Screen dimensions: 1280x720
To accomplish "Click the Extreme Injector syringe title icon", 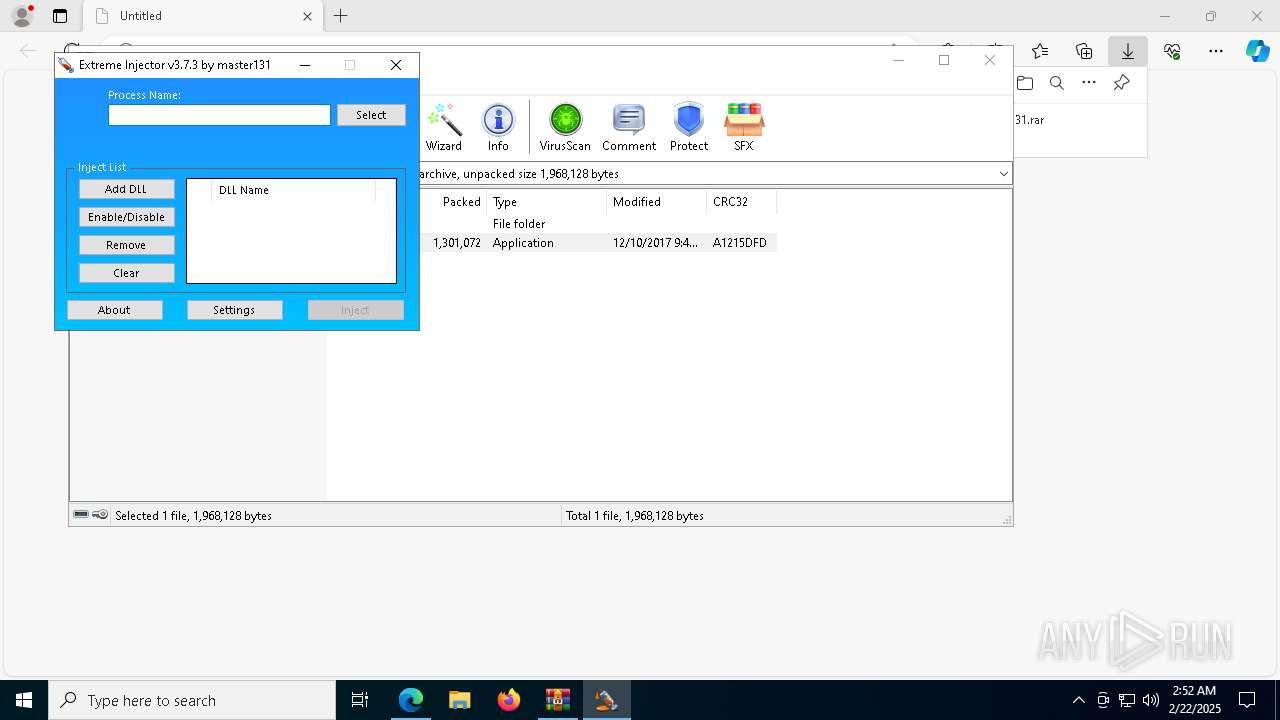I will [66, 65].
